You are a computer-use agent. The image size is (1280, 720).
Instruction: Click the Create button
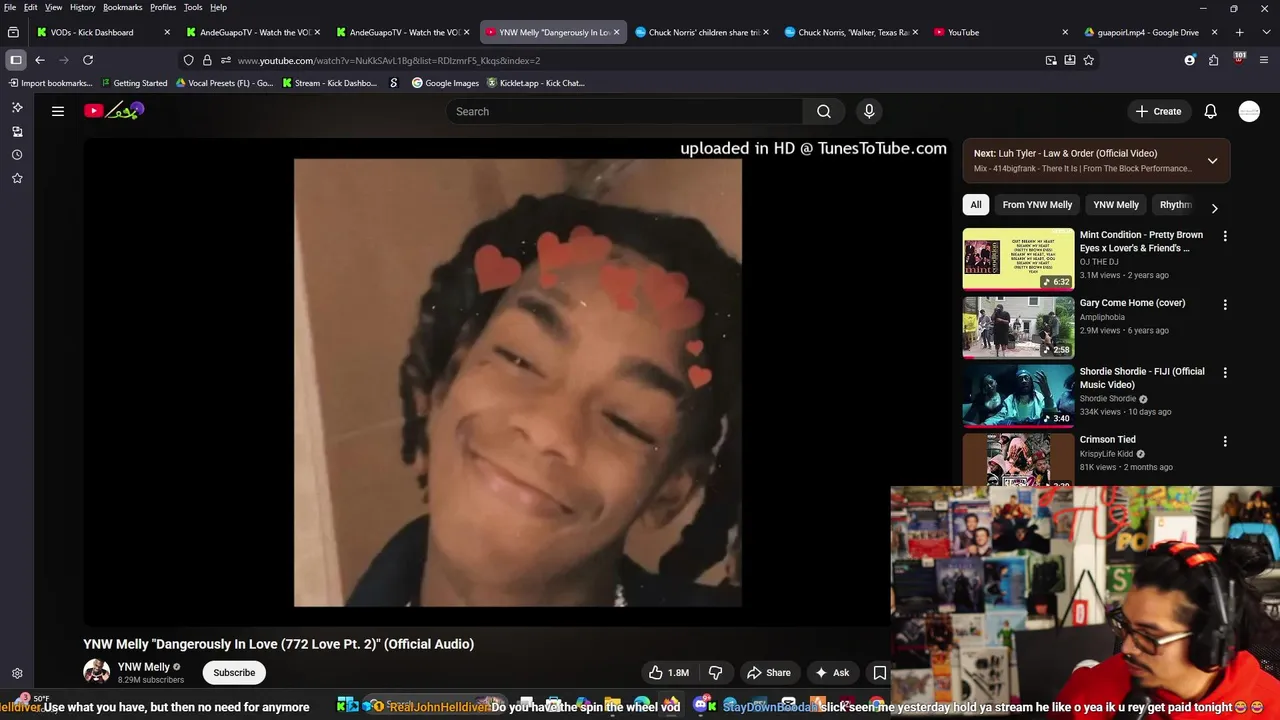(x=1159, y=111)
